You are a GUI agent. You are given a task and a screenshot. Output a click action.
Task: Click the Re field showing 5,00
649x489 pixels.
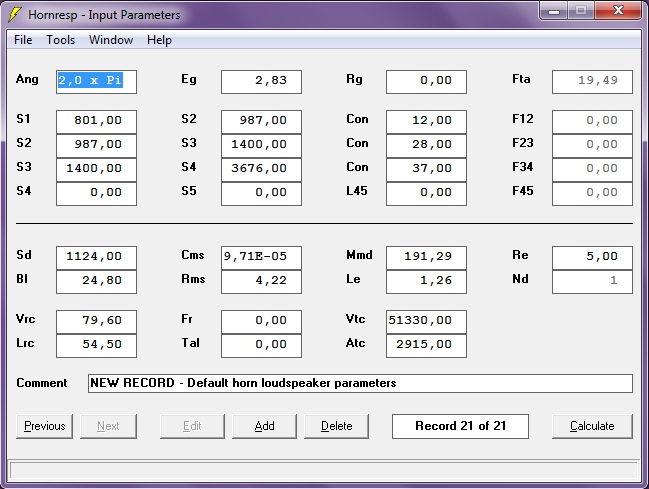coord(592,257)
